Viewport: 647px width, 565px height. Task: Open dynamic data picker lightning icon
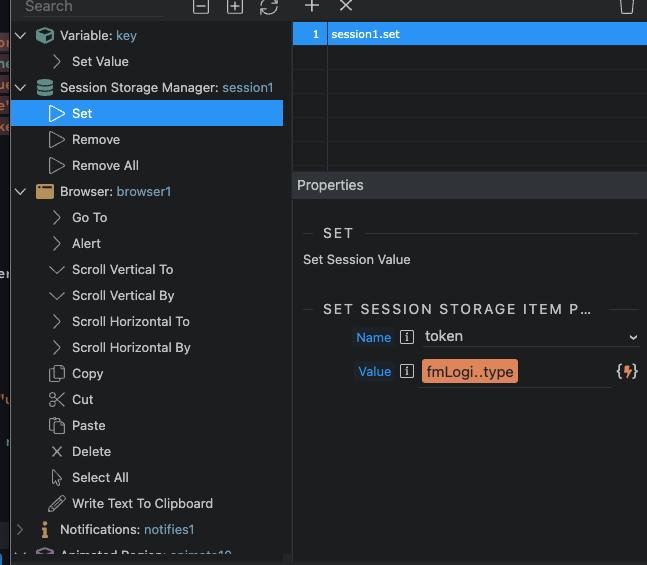(x=627, y=371)
